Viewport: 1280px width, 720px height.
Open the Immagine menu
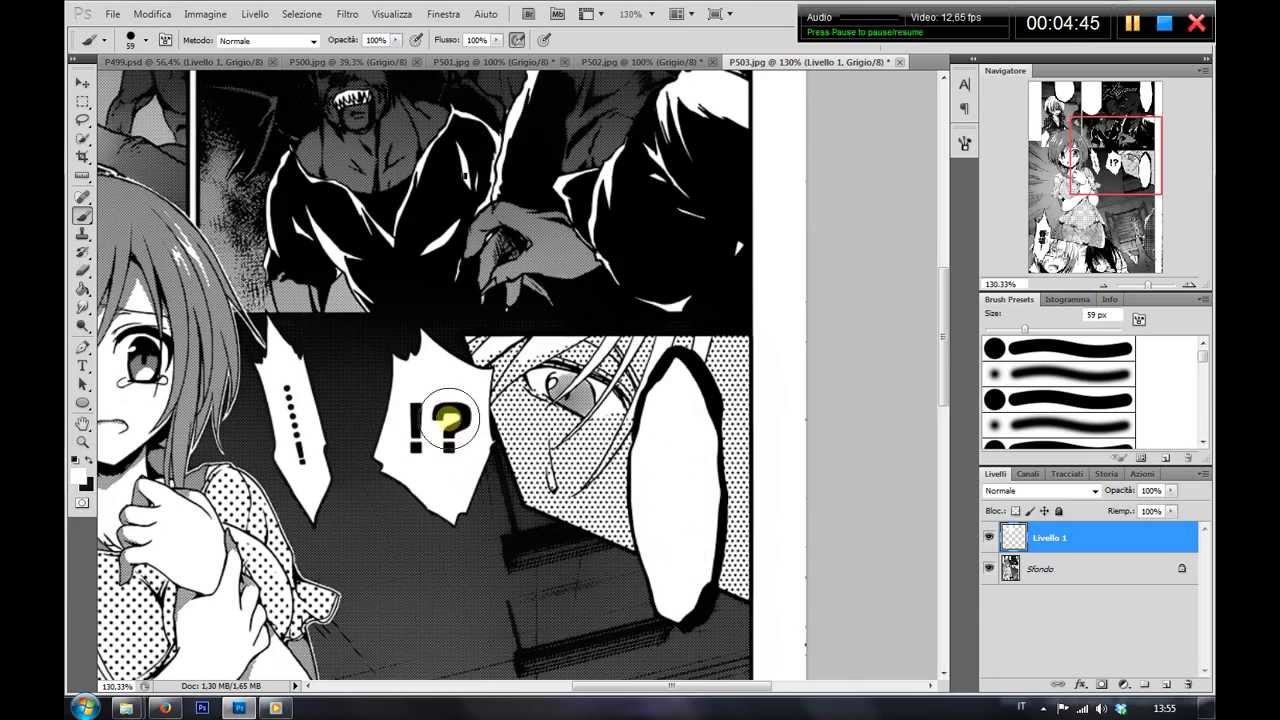coord(205,14)
